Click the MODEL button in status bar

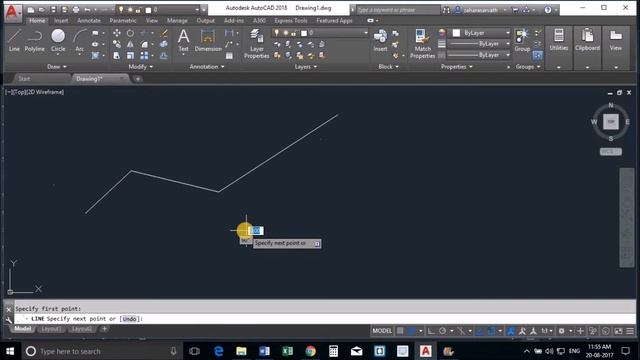click(x=382, y=331)
